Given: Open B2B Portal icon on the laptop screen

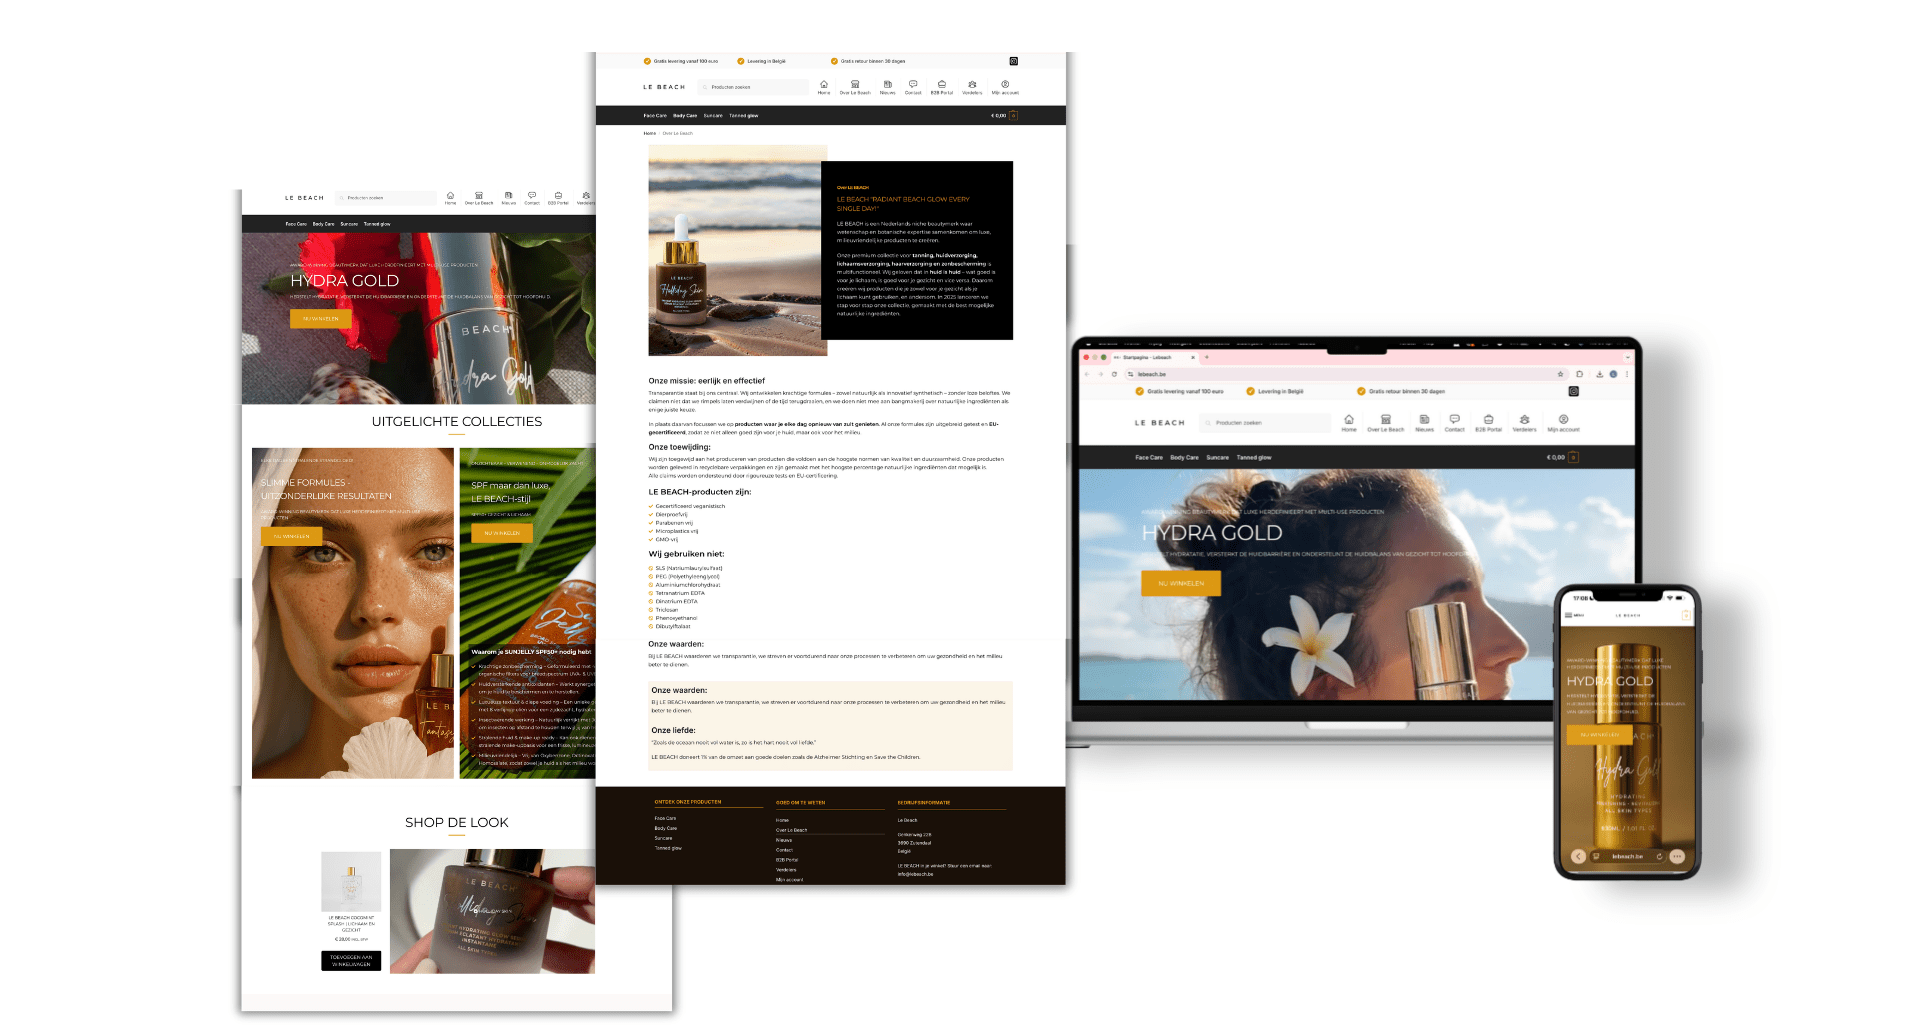Looking at the screenshot, I should pyautogui.click(x=1488, y=421).
